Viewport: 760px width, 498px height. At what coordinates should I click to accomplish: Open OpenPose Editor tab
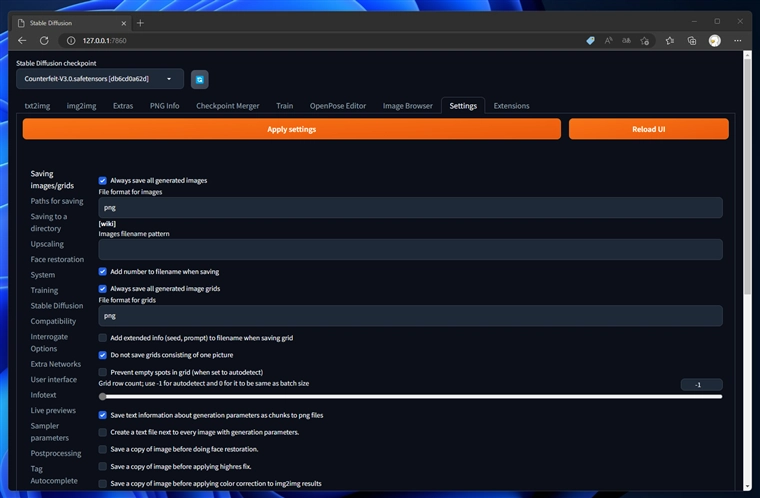(338, 106)
